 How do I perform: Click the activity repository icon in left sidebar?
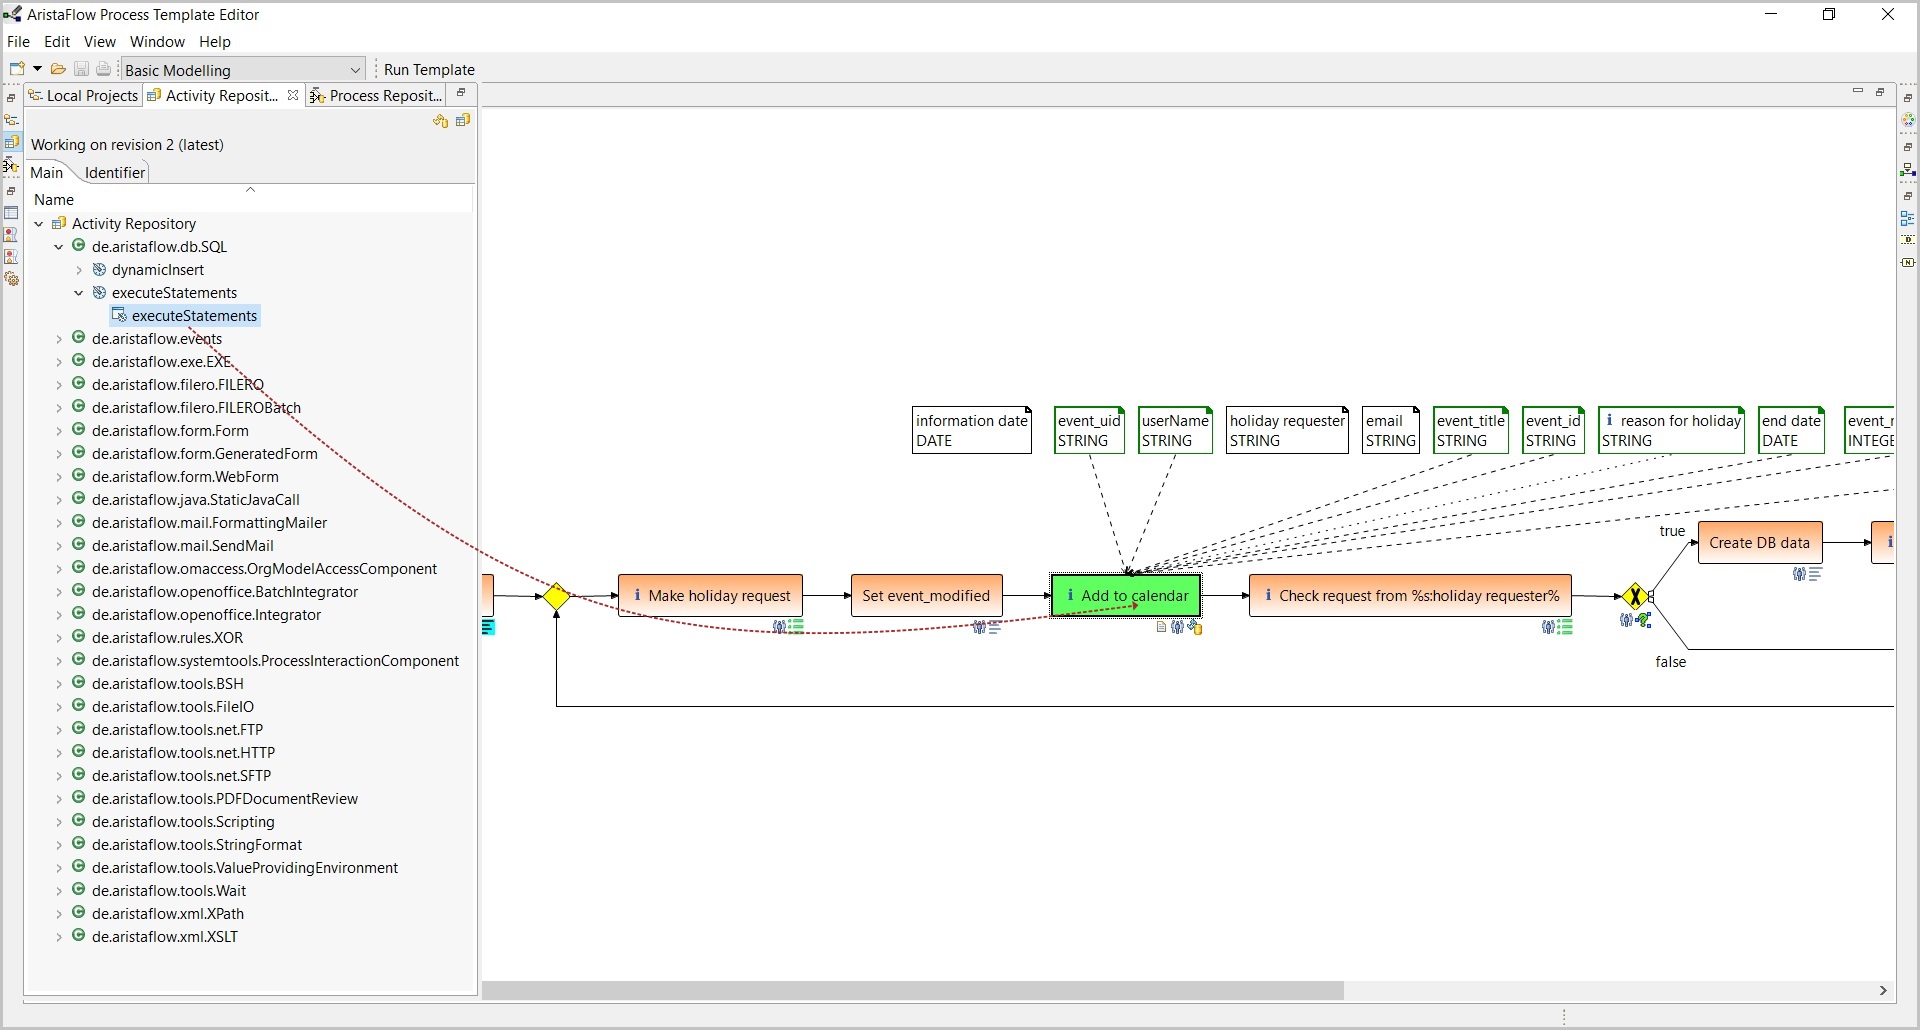point(11,142)
